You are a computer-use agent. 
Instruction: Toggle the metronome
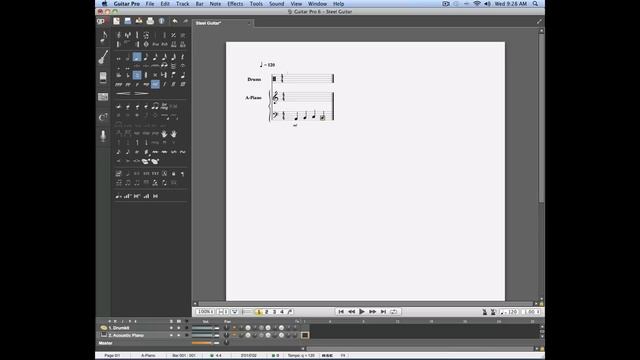(484, 312)
